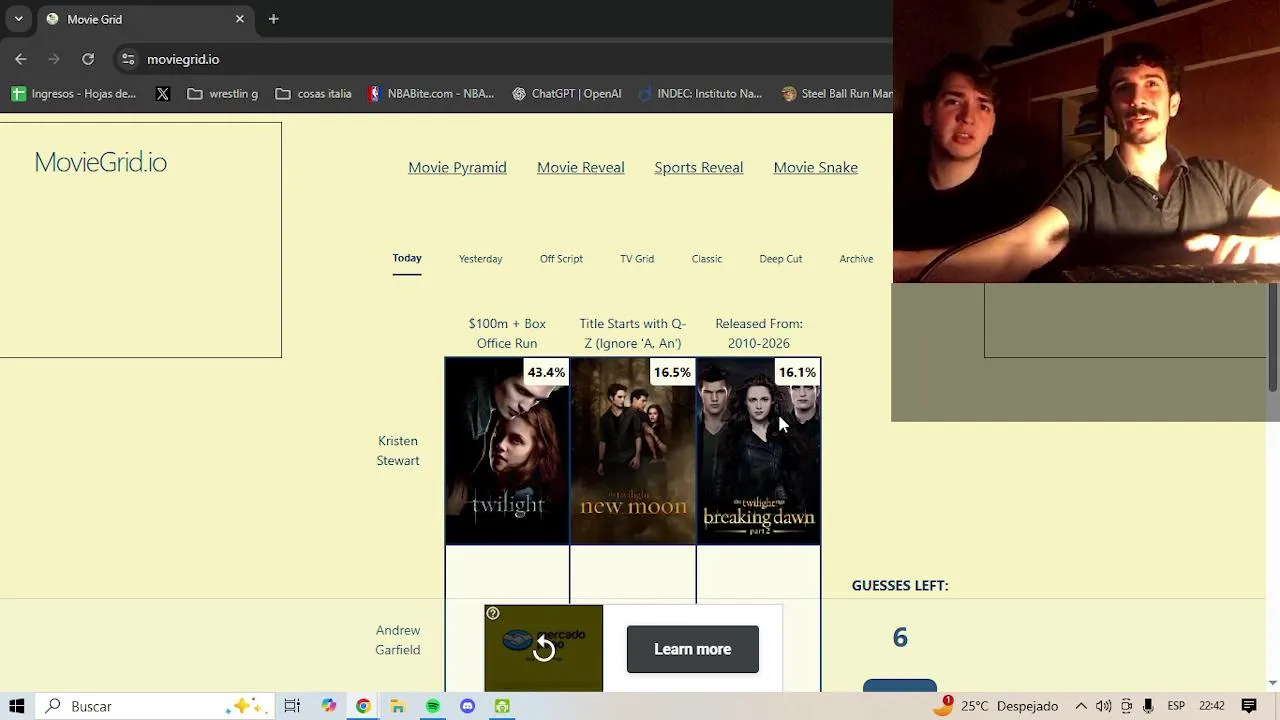Viewport: 1280px width, 720px height.
Task: Click the ad replay icon
Action: 543,649
